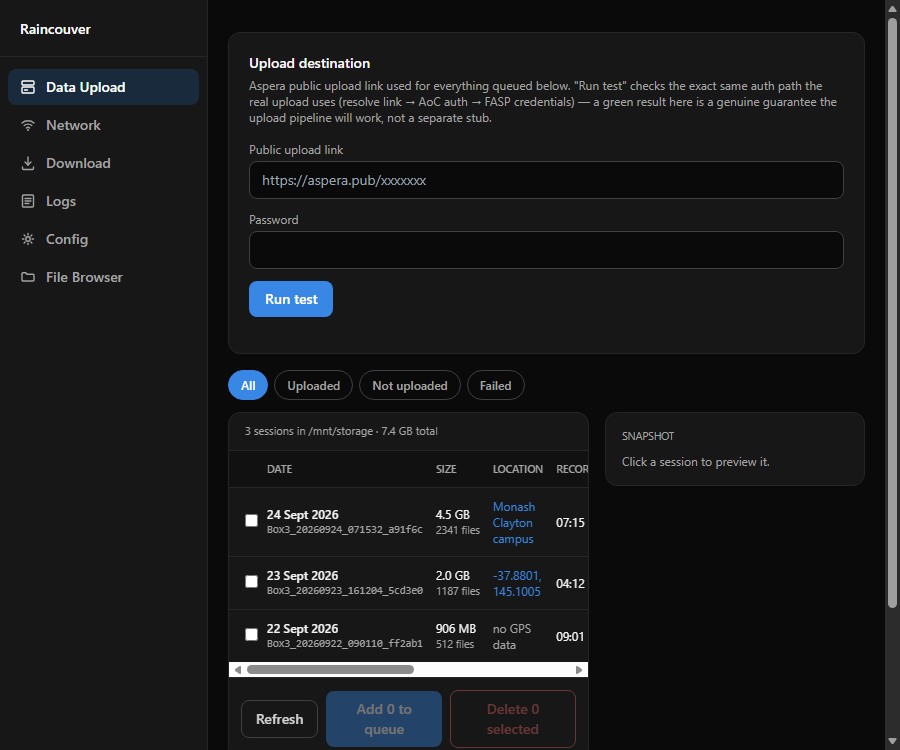Image resolution: width=900 pixels, height=750 pixels.
Task: Click Add 0 to queue button
Action: point(384,719)
